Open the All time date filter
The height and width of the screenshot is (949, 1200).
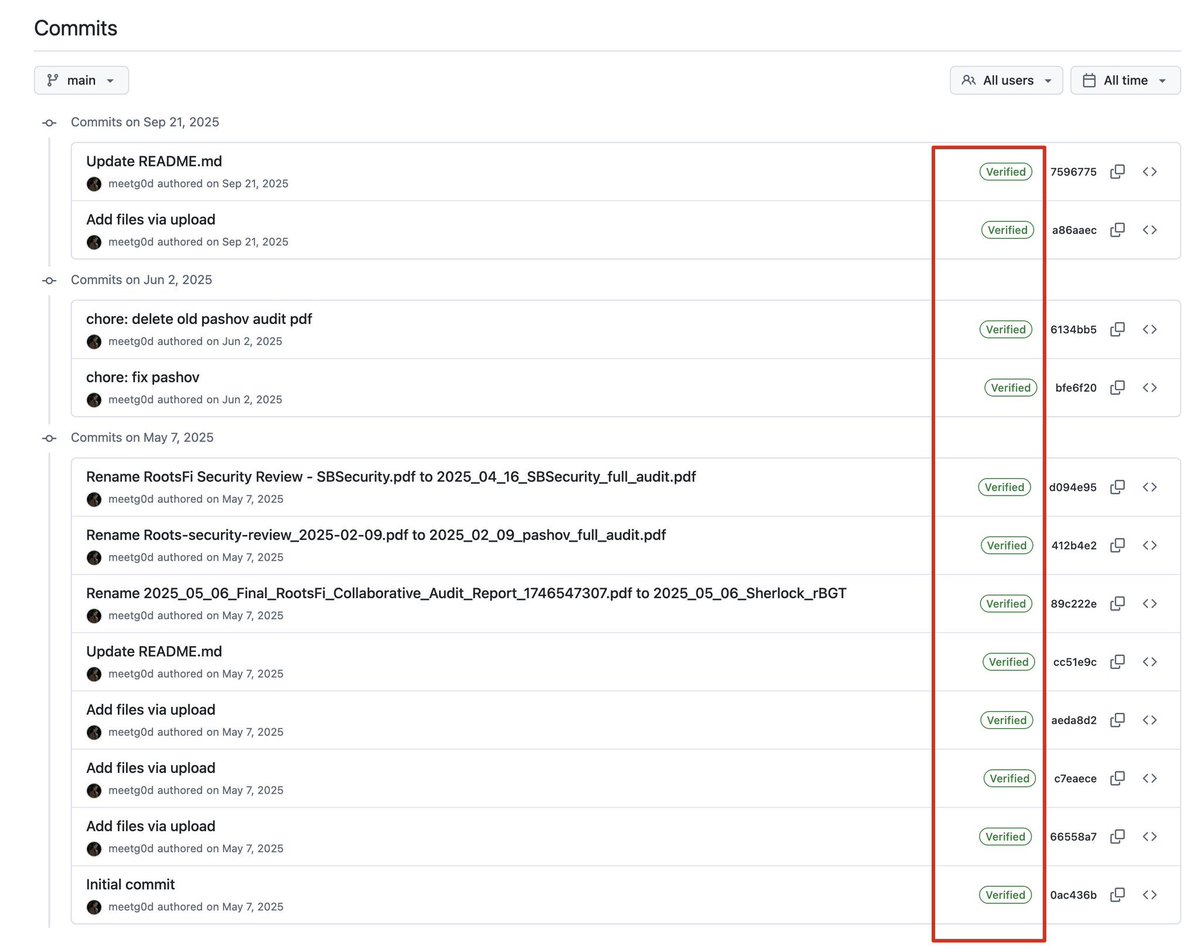[1125, 80]
